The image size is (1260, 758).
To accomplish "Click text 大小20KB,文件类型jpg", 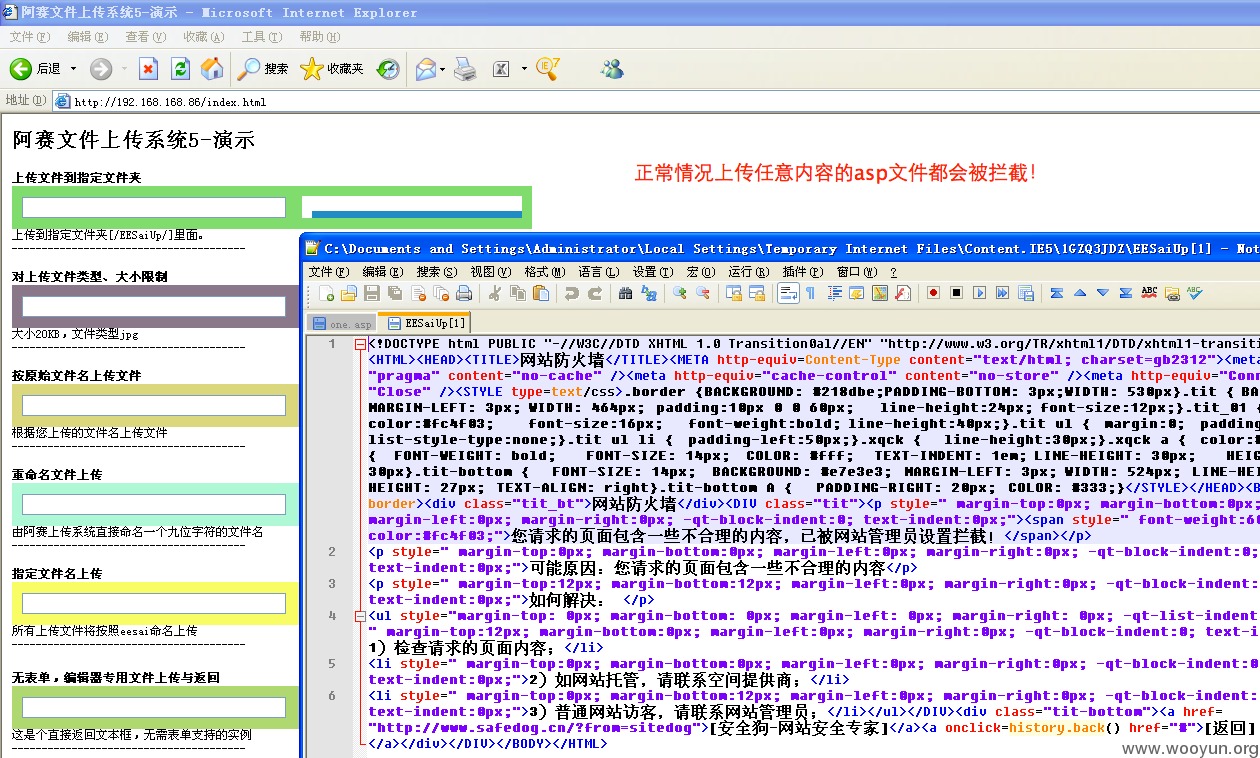I will [x=75, y=334].
